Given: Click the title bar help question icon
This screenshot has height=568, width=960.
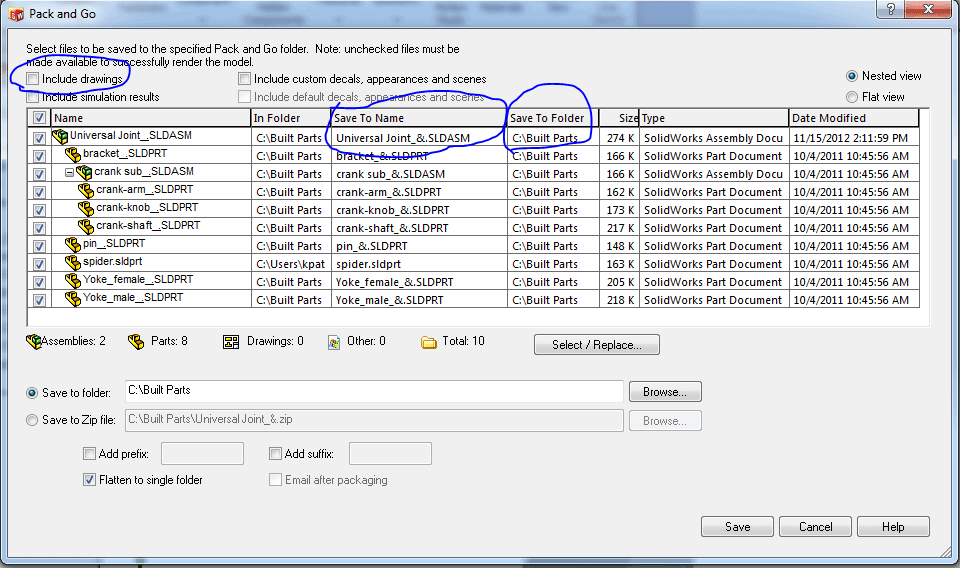Looking at the screenshot, I should tap(890, 9).
